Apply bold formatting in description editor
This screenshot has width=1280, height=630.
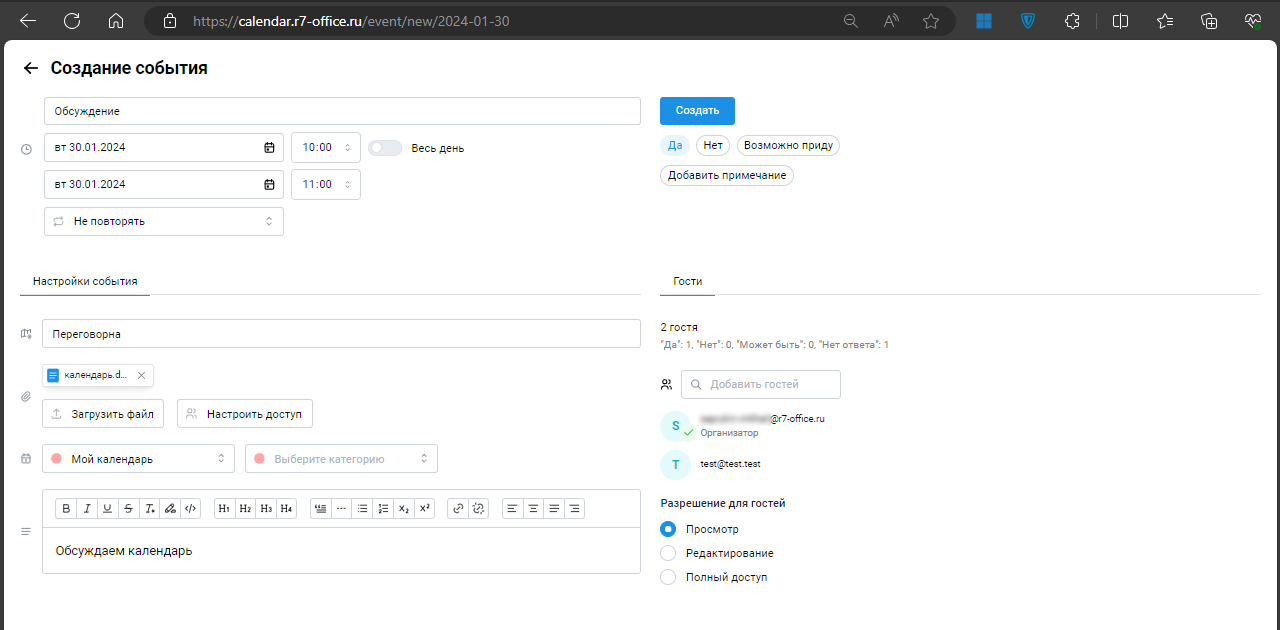point(66,509)
